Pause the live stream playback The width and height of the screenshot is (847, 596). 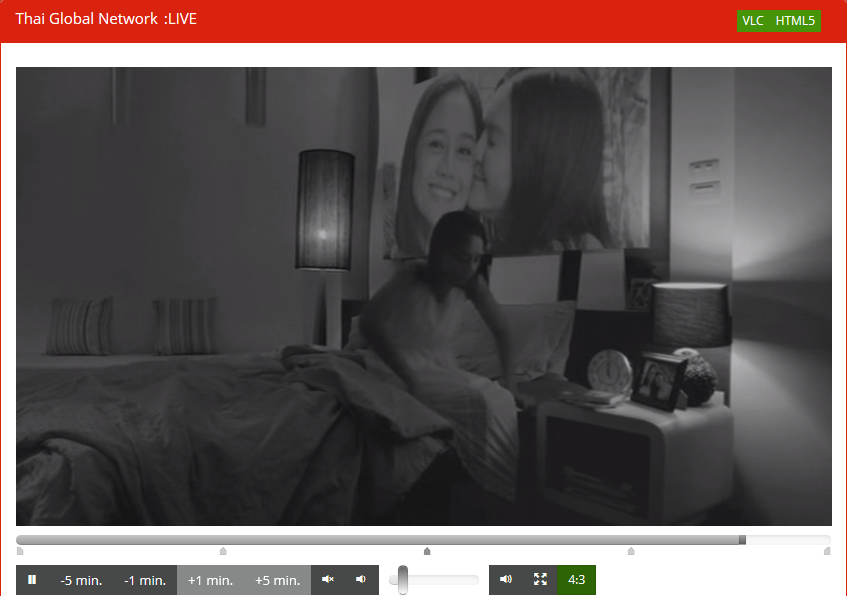click(32, 580)
